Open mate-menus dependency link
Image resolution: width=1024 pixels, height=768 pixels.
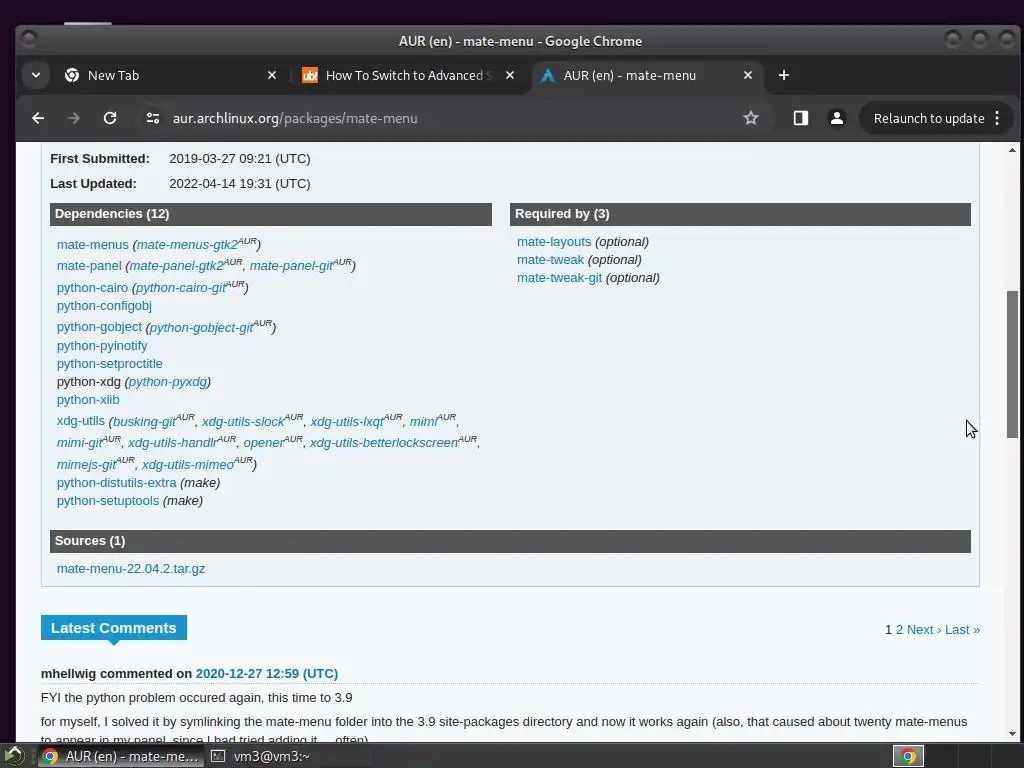[93, 245]
